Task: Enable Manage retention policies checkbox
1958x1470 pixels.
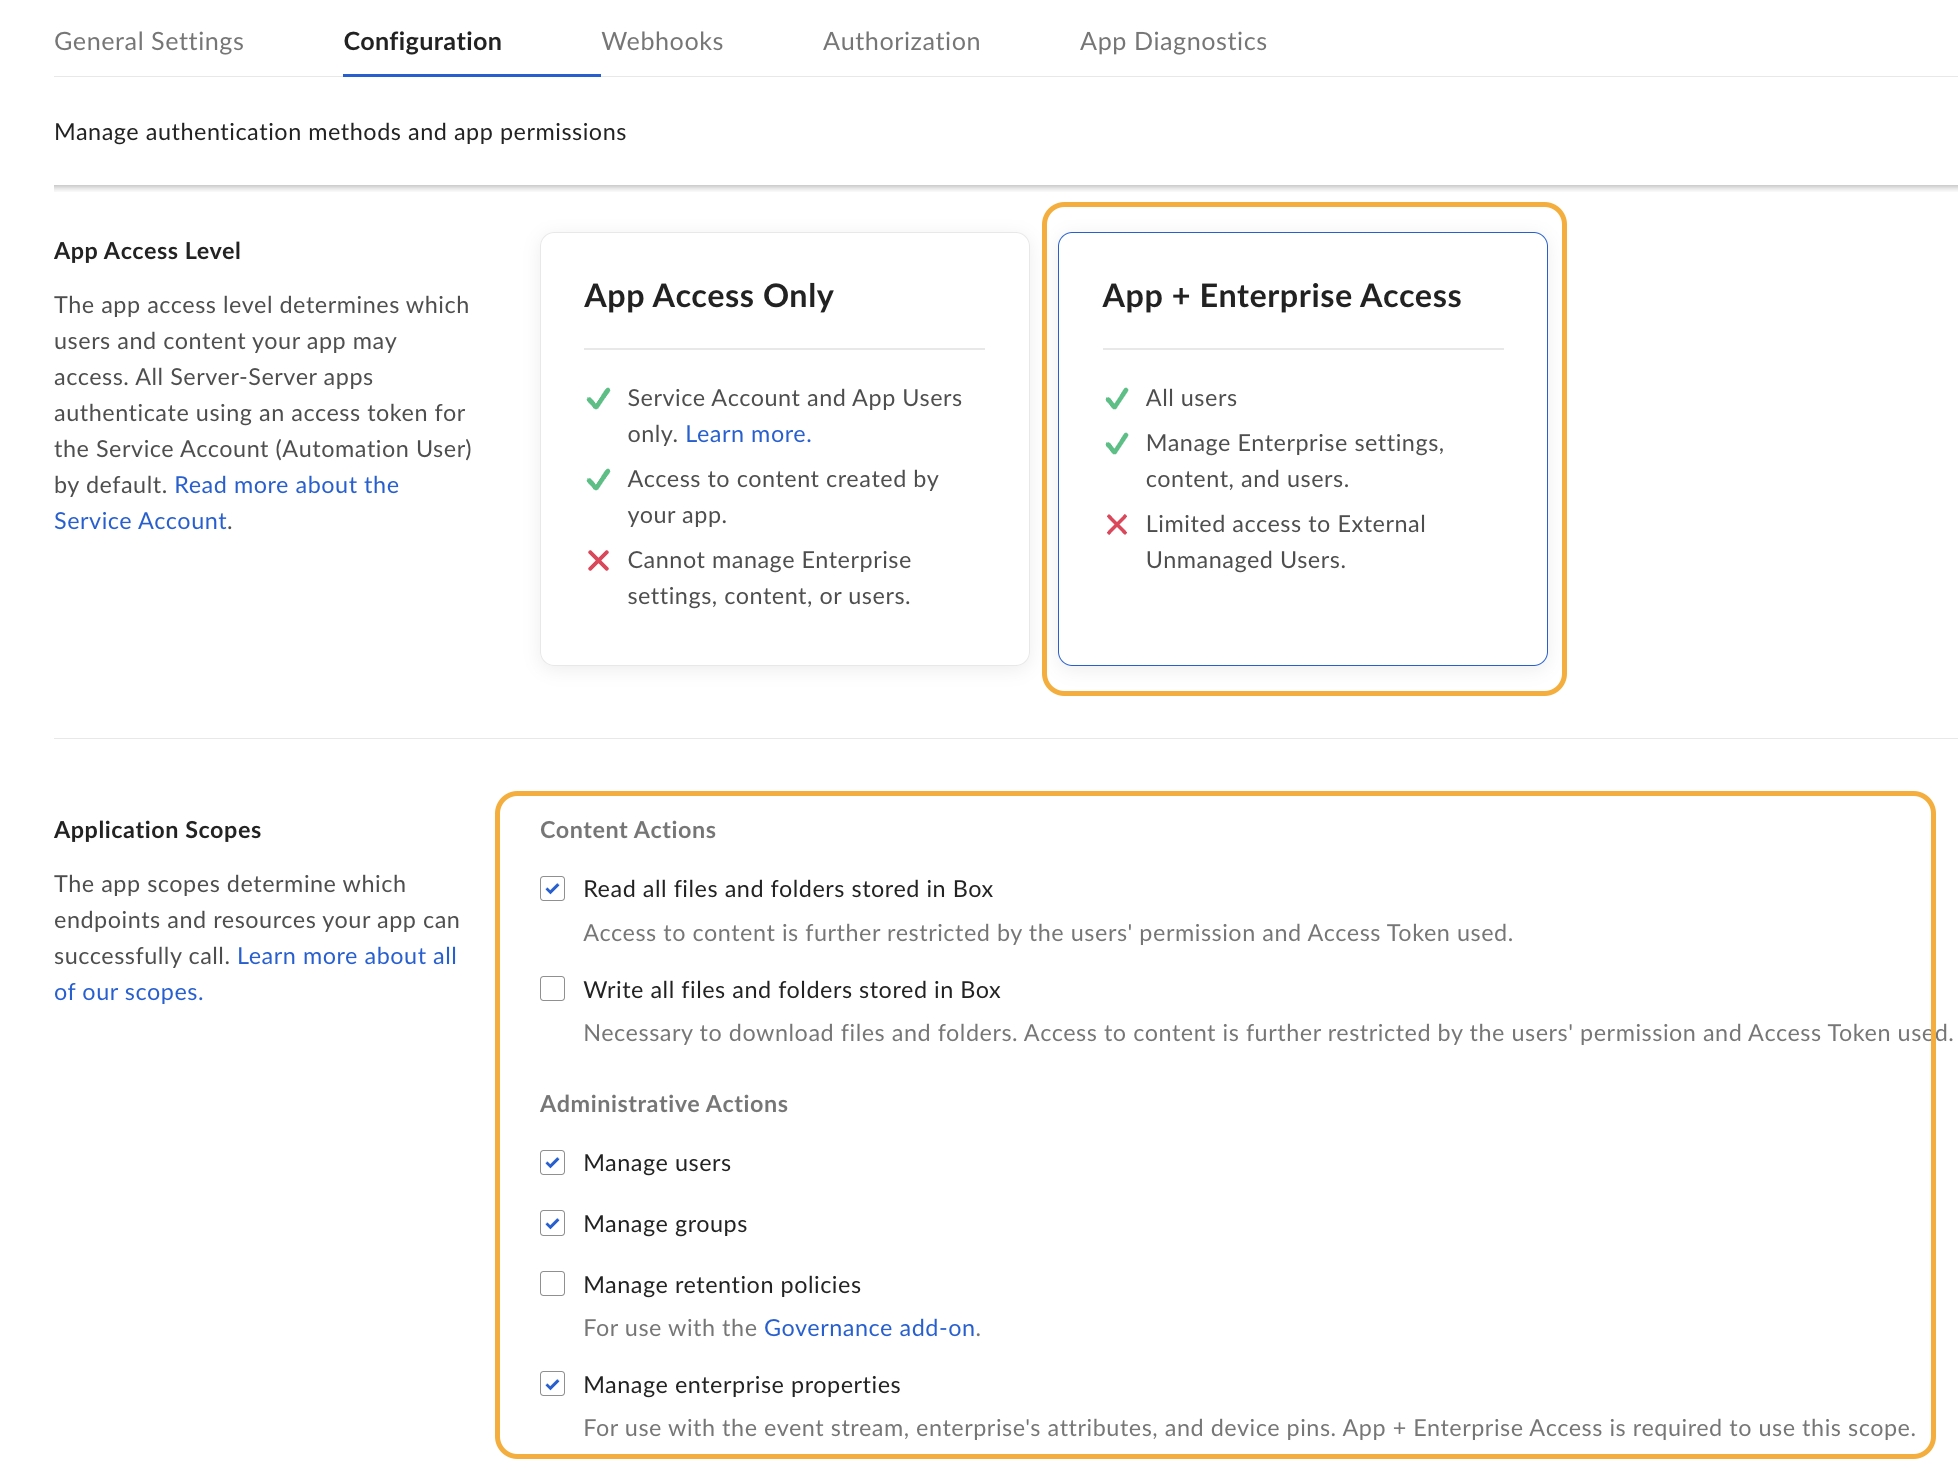Action: coord(553,1284)
